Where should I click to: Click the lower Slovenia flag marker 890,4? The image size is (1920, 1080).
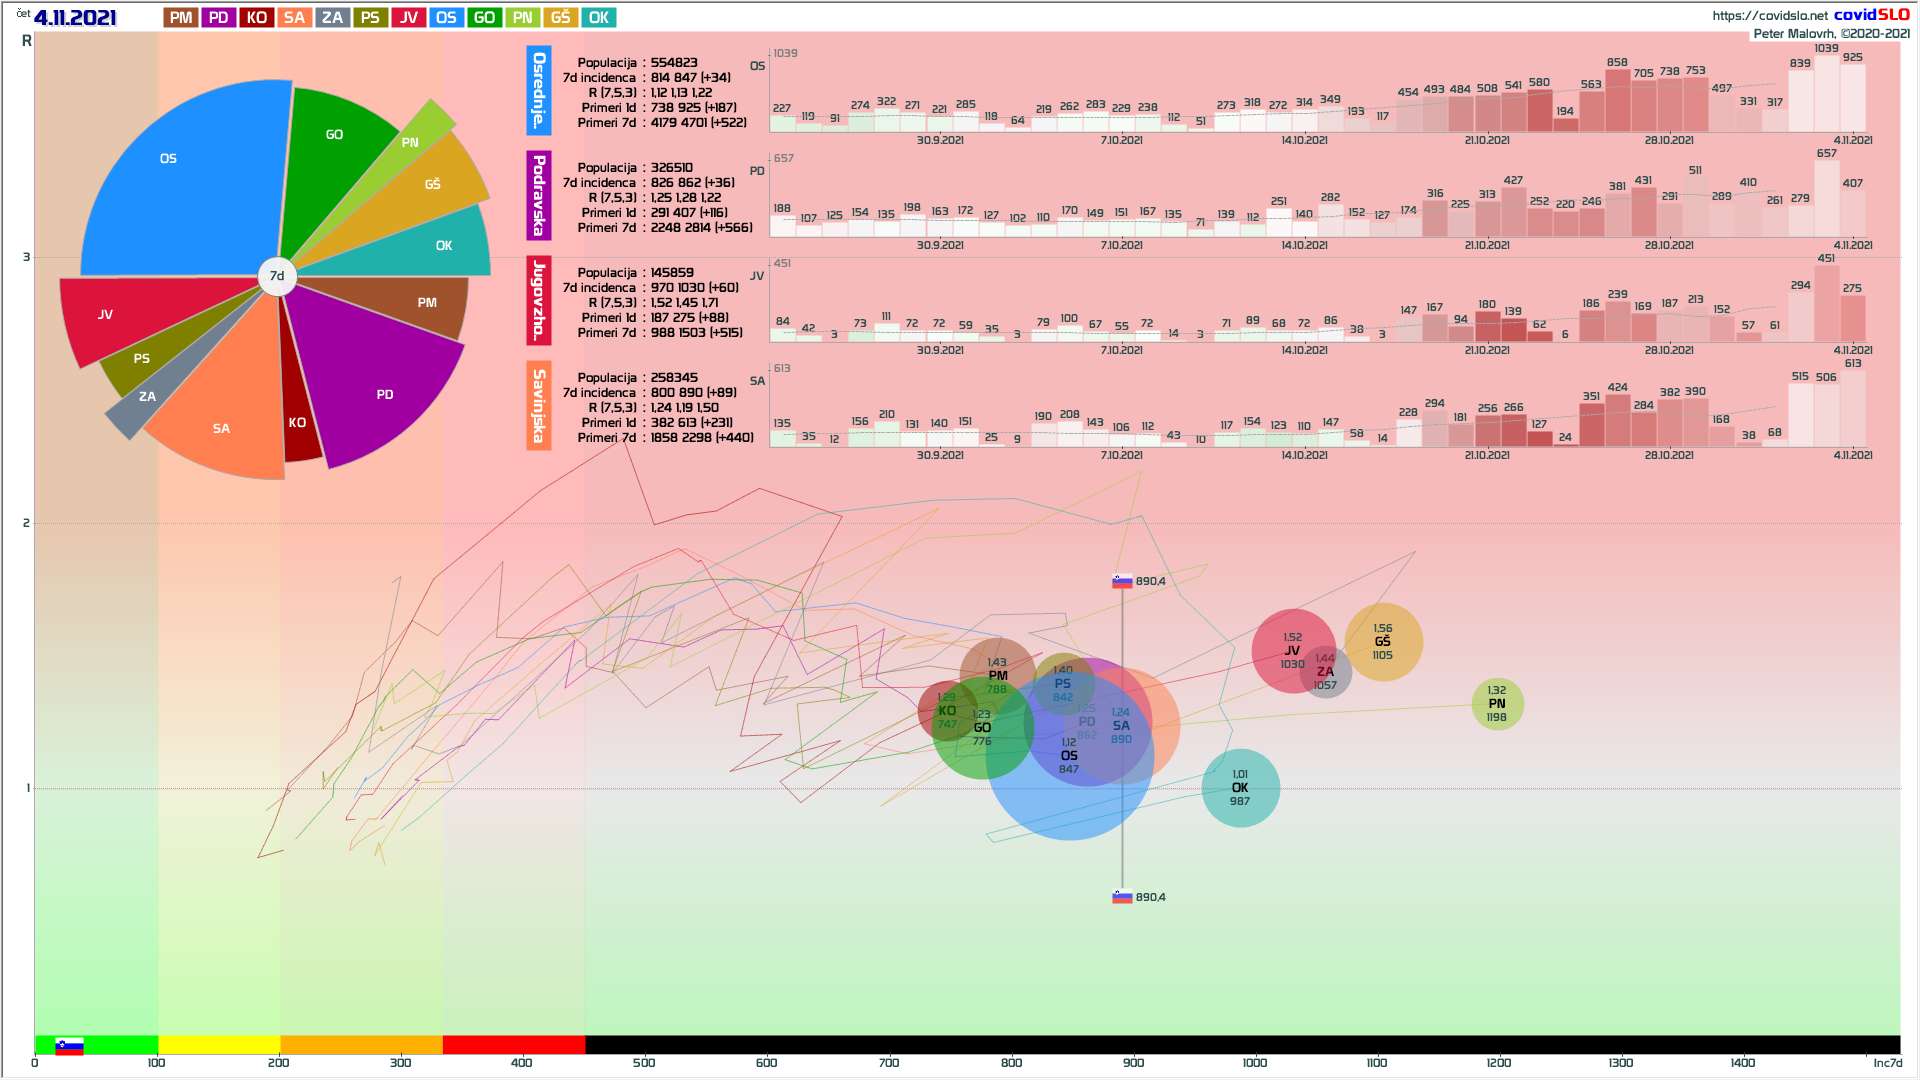(x=1122, y=897)
